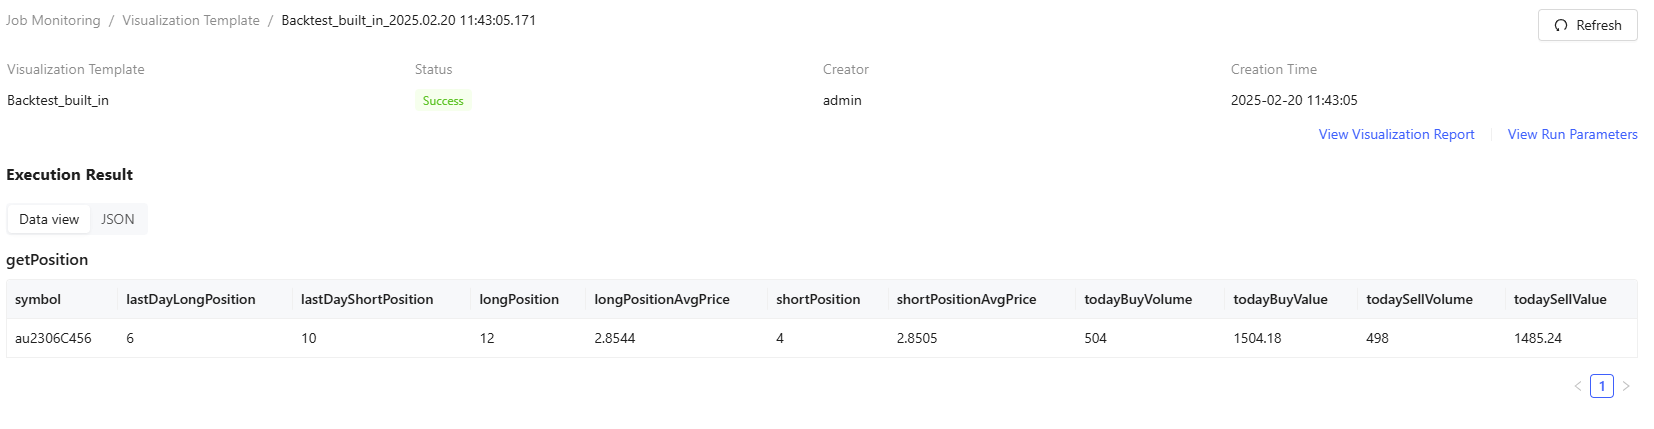Click the circular refresh icon
The image size is (1654, 429).
[x=1561, y=25]
